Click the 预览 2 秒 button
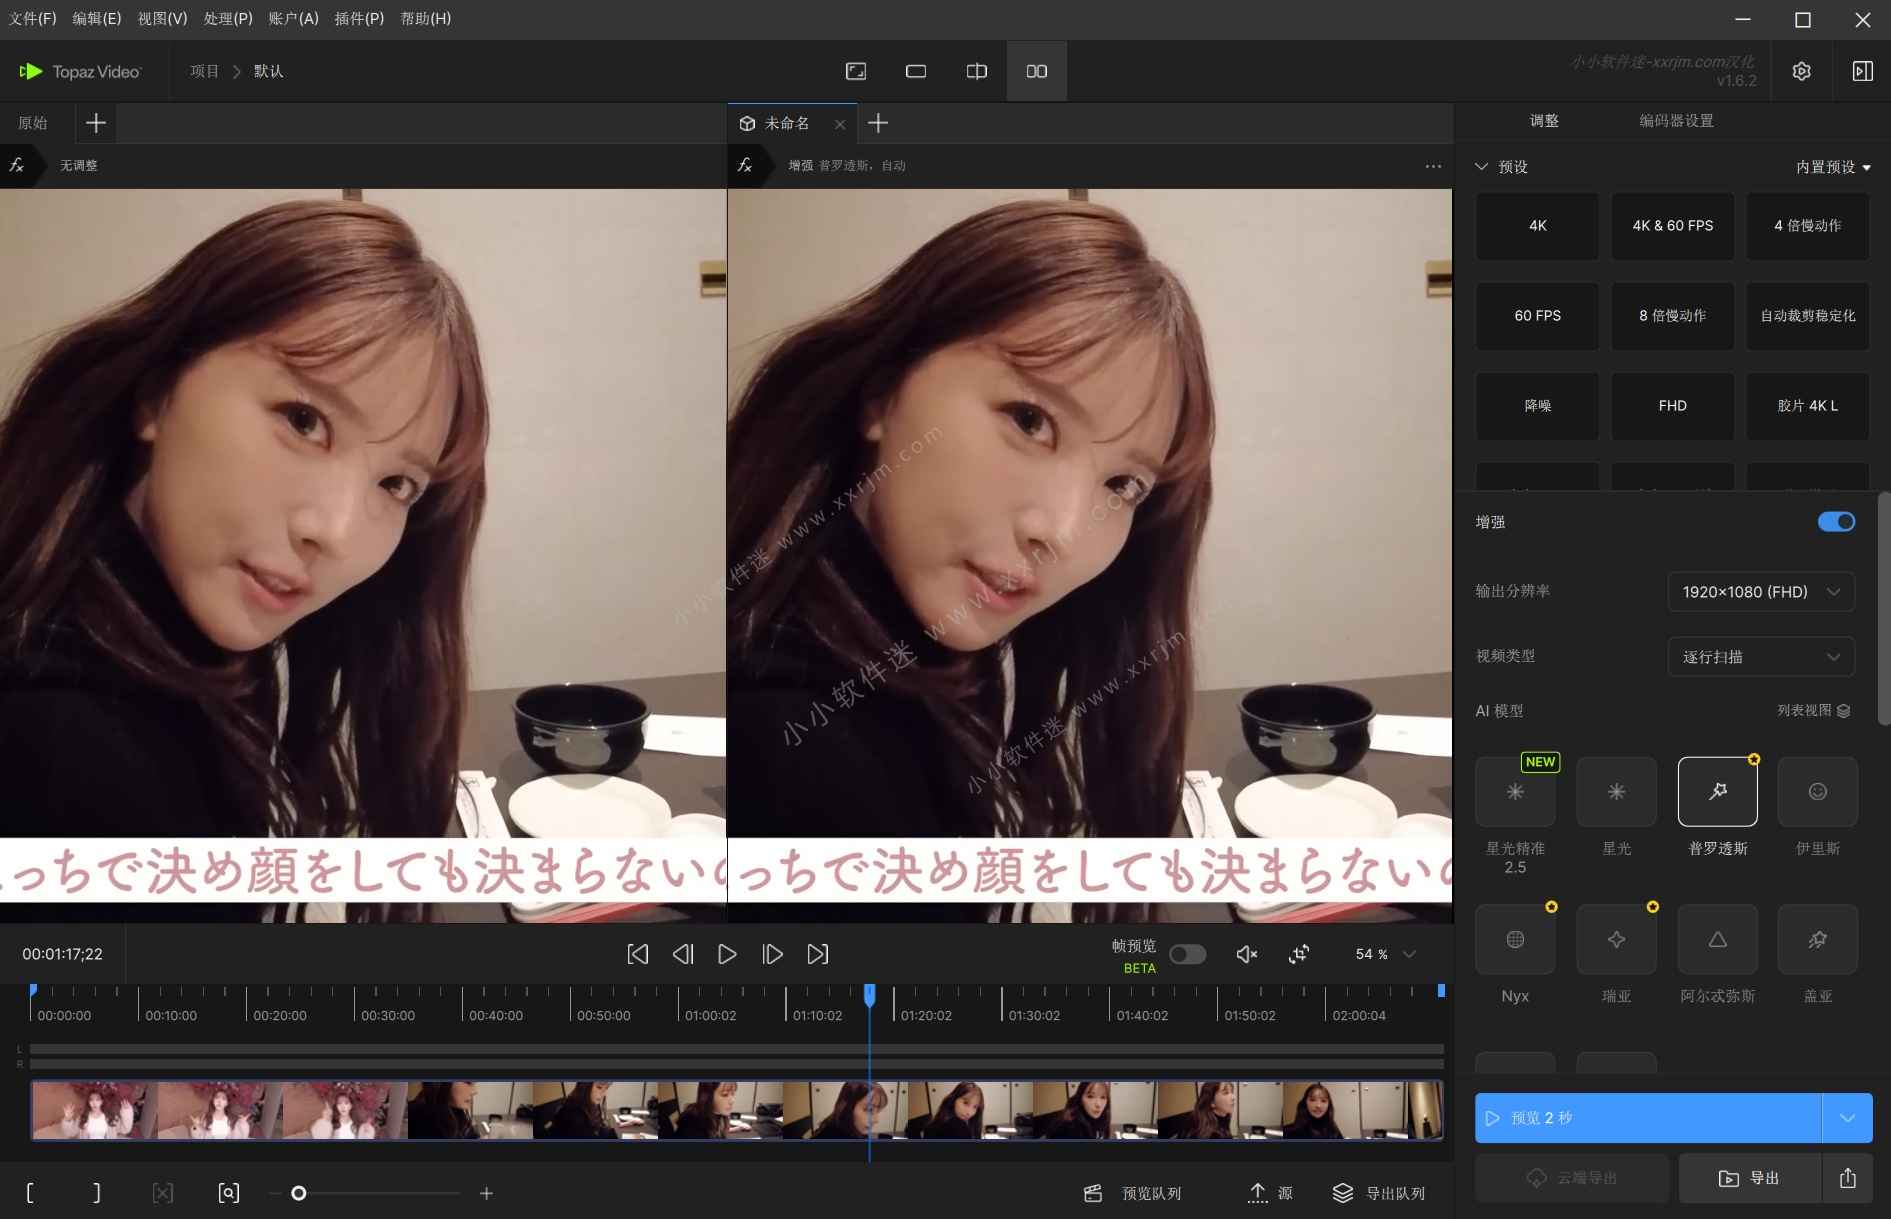This screenshot has height=1219, width=1891. (1648, 1118)
